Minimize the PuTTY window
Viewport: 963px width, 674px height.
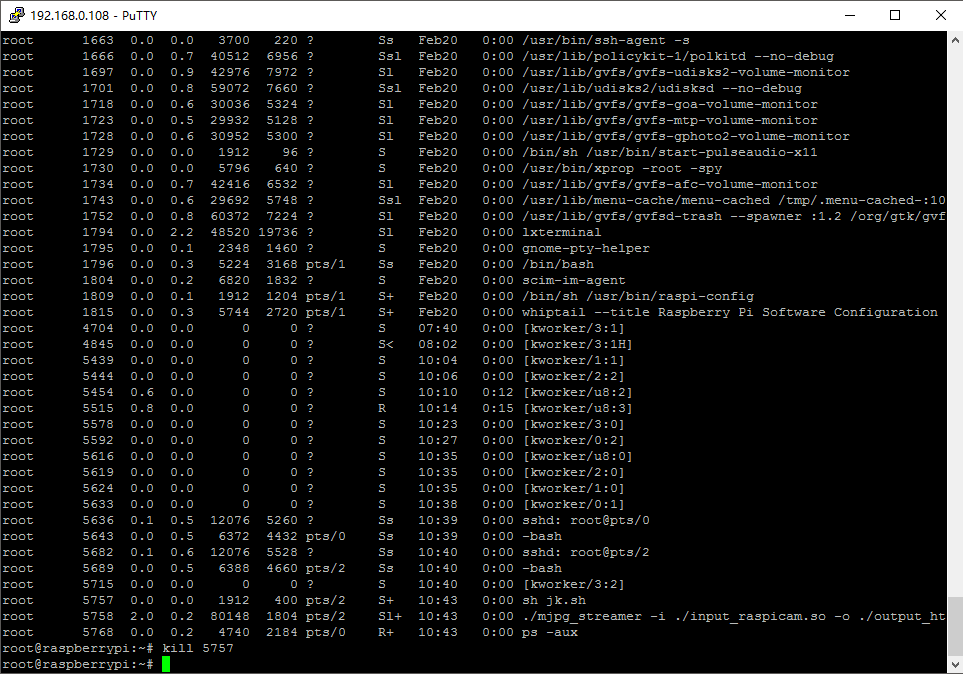point(850,15)
